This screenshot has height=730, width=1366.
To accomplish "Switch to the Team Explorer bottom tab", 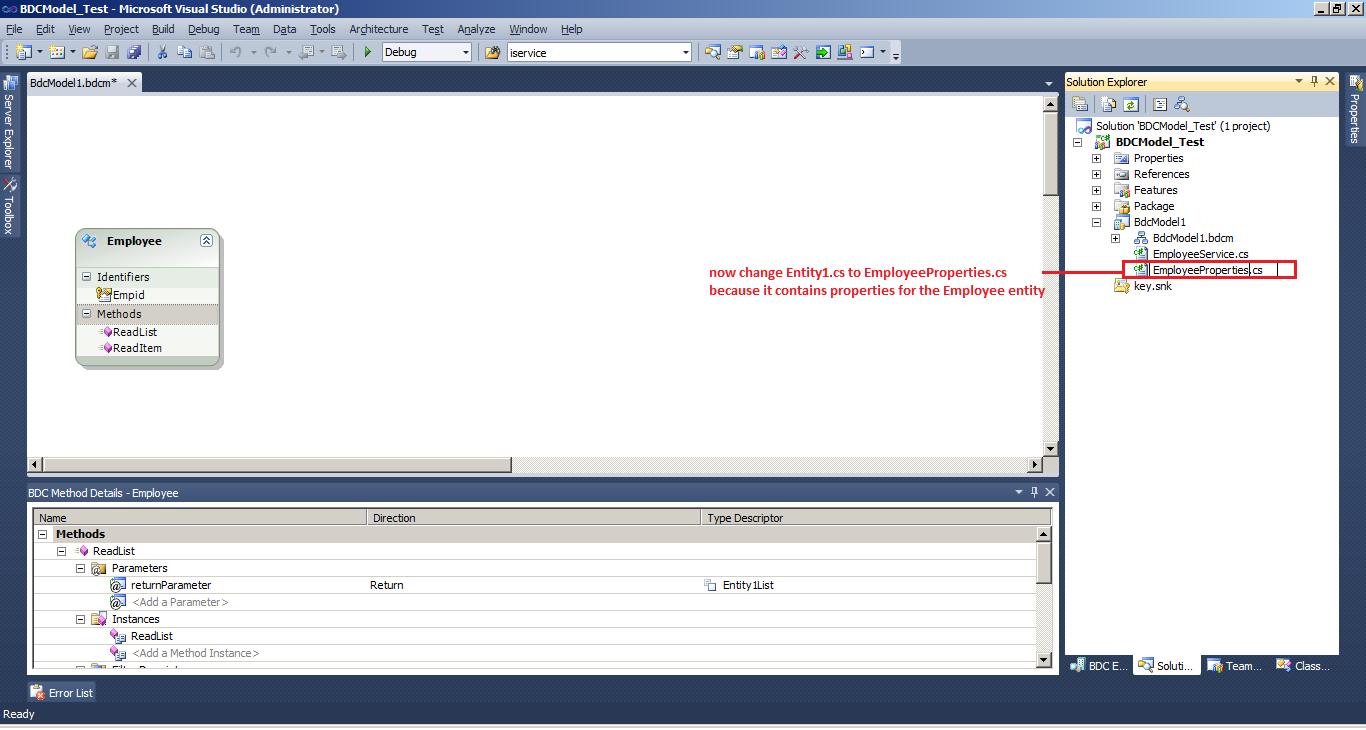I will pos(1234,665).
